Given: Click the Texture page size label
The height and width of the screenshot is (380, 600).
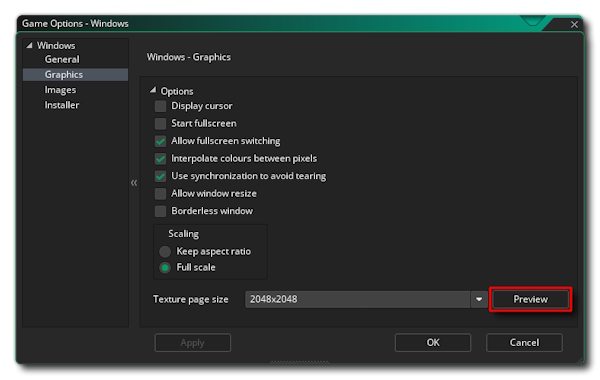Looking at the screenshot, I should 191,299.
